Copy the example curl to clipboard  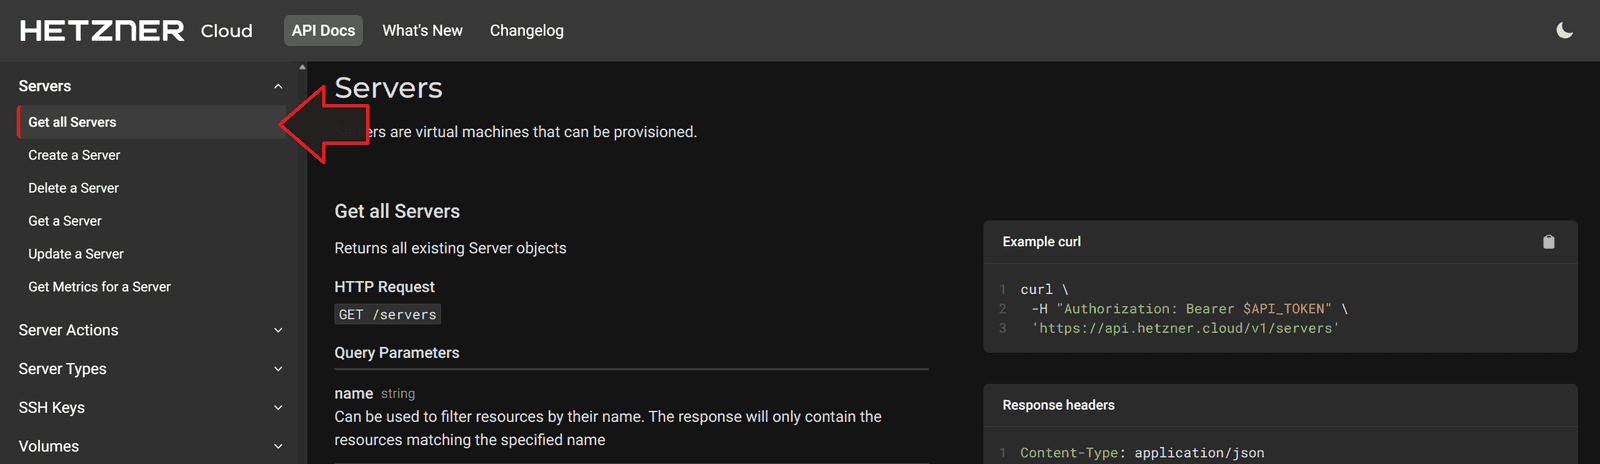(x=1549, y=242)
